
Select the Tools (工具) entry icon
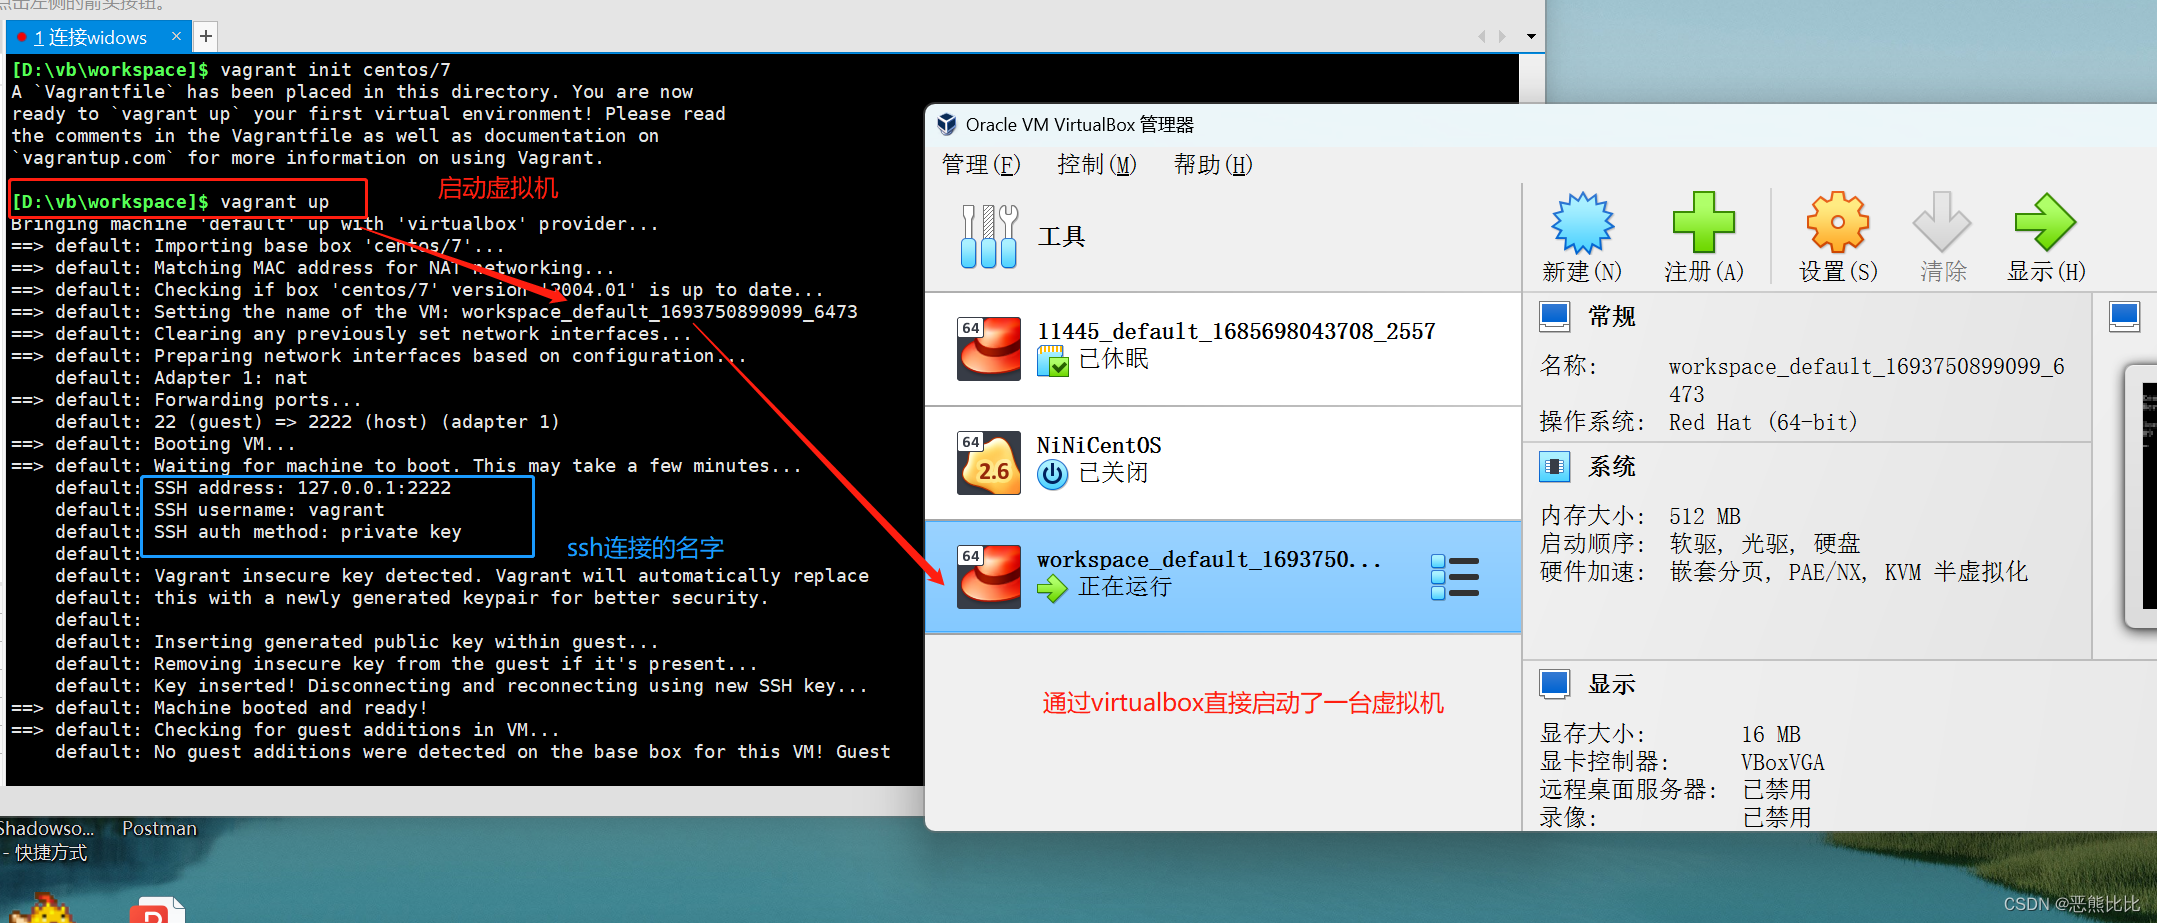(x=988, y=237)
